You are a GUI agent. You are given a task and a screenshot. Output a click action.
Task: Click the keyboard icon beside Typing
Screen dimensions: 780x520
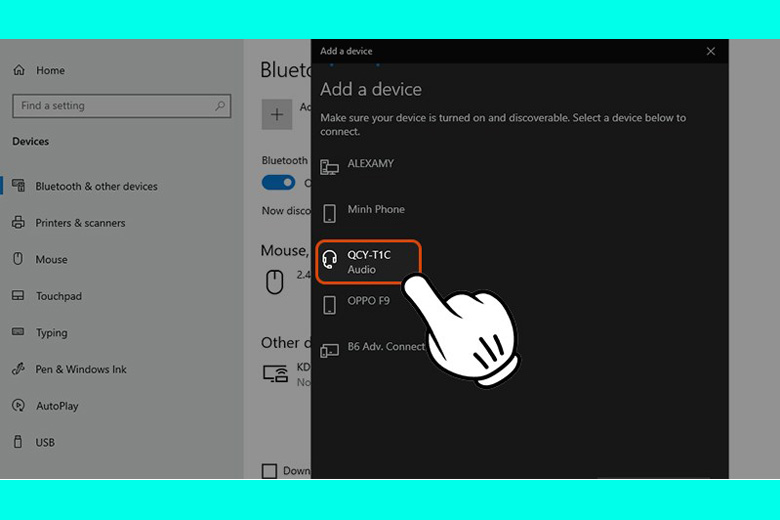[18, 331]
